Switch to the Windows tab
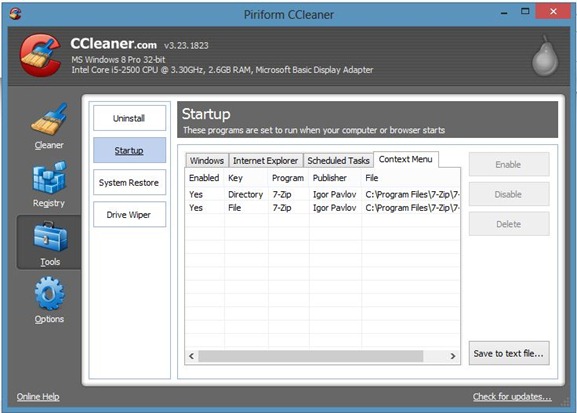Image resolution: width=577 pixels, height=413 pixels. coord(207,160)
